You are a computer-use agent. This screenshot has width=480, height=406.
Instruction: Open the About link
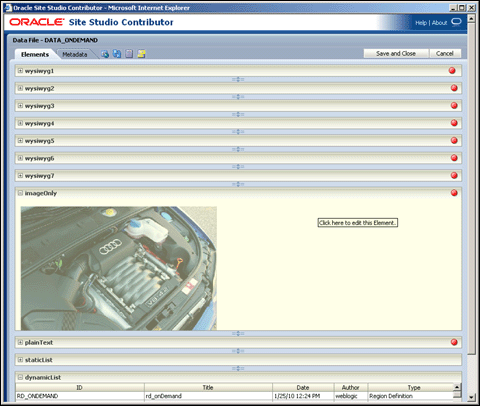[439, 23]
